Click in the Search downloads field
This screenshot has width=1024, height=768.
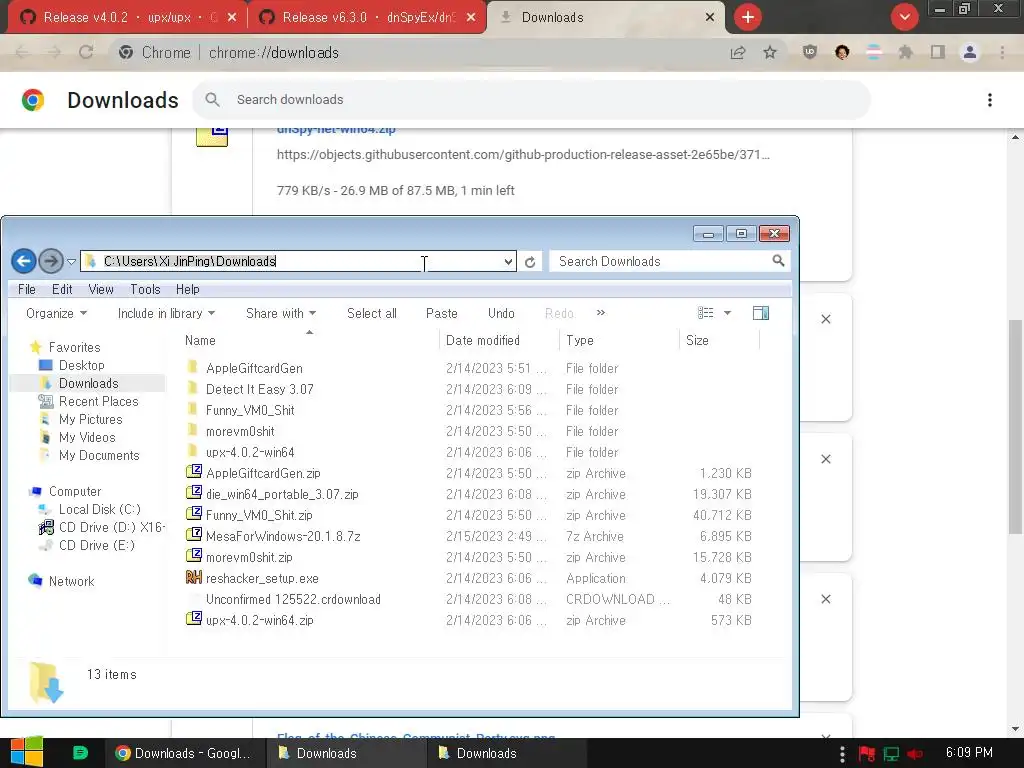pos(532,100)
